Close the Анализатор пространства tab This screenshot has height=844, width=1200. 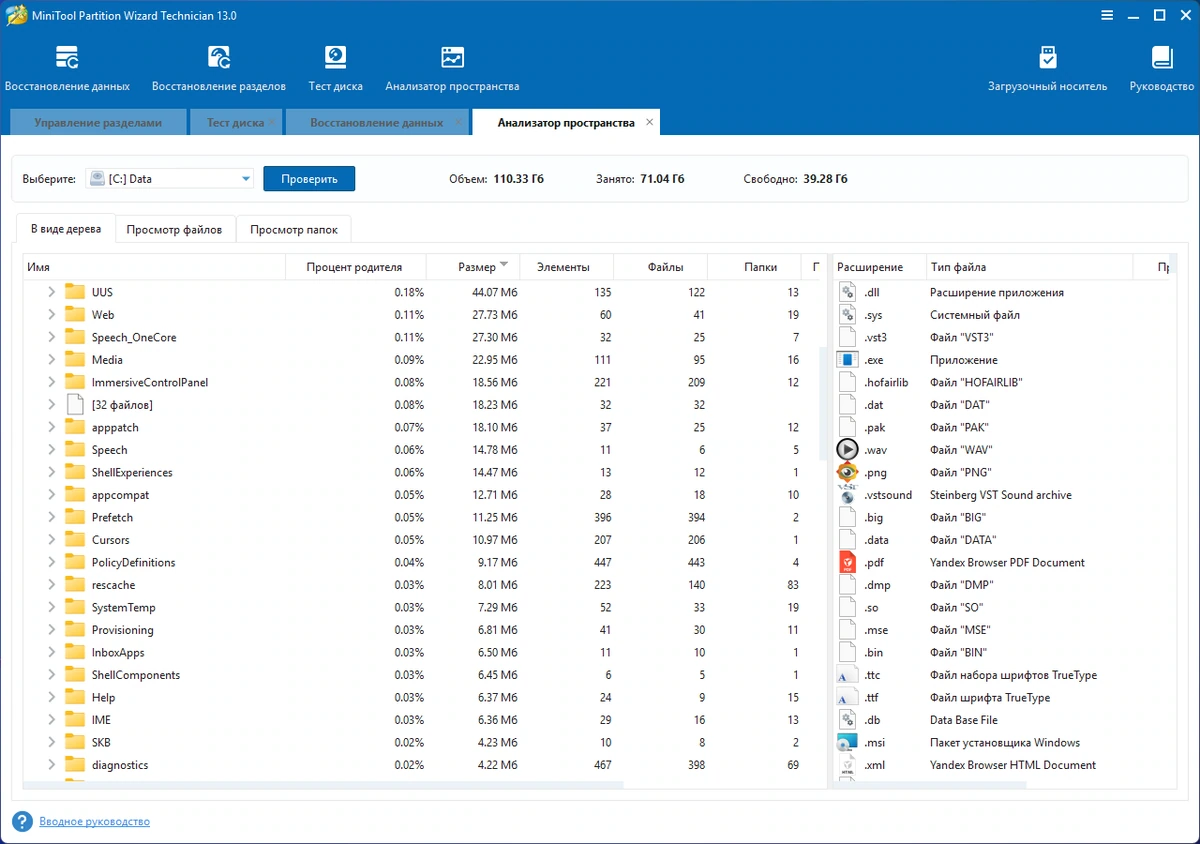(x=649, y=122)
